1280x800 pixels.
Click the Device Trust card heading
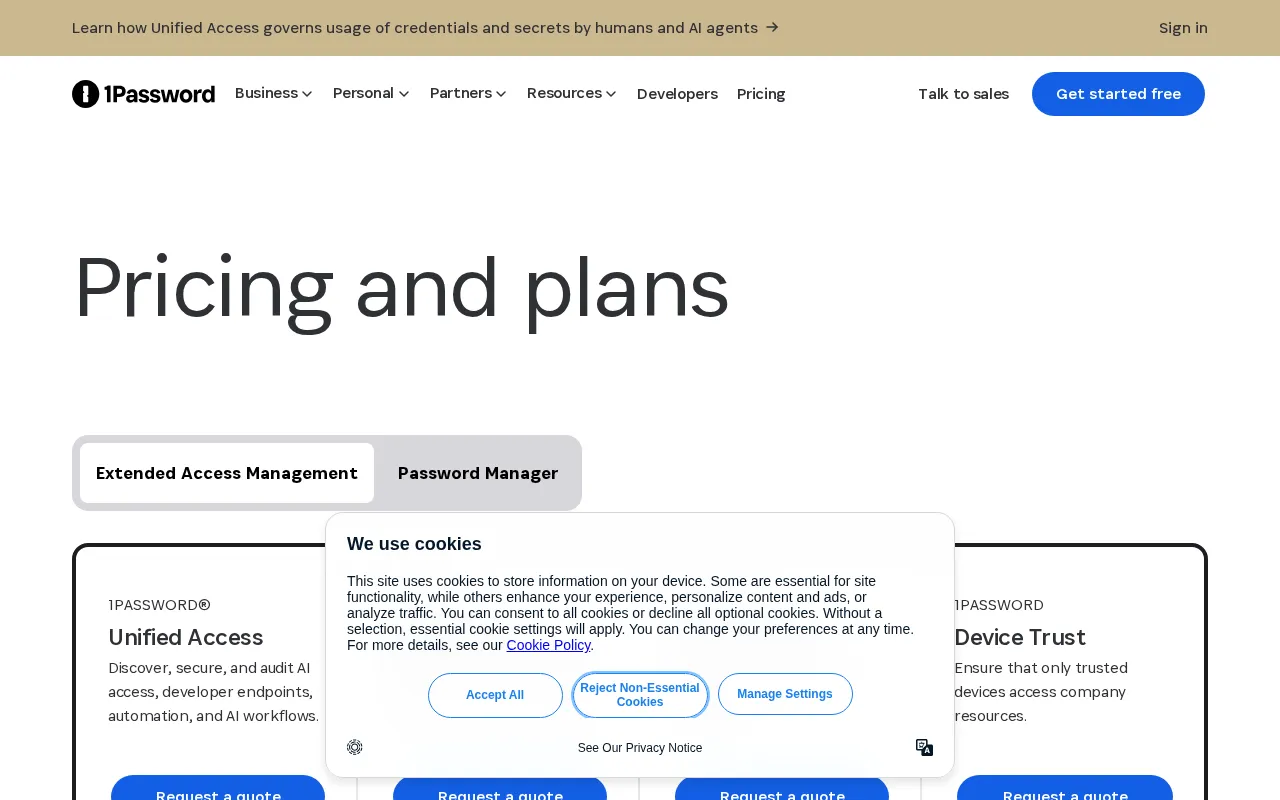click(1020, 637)
